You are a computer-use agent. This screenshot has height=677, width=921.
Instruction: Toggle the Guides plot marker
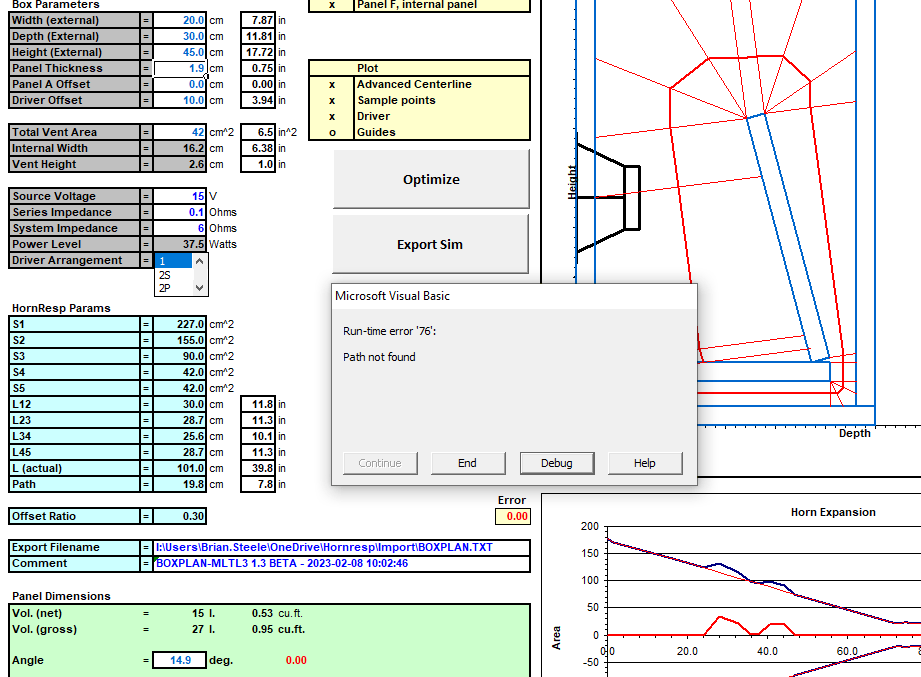(332, 132)
